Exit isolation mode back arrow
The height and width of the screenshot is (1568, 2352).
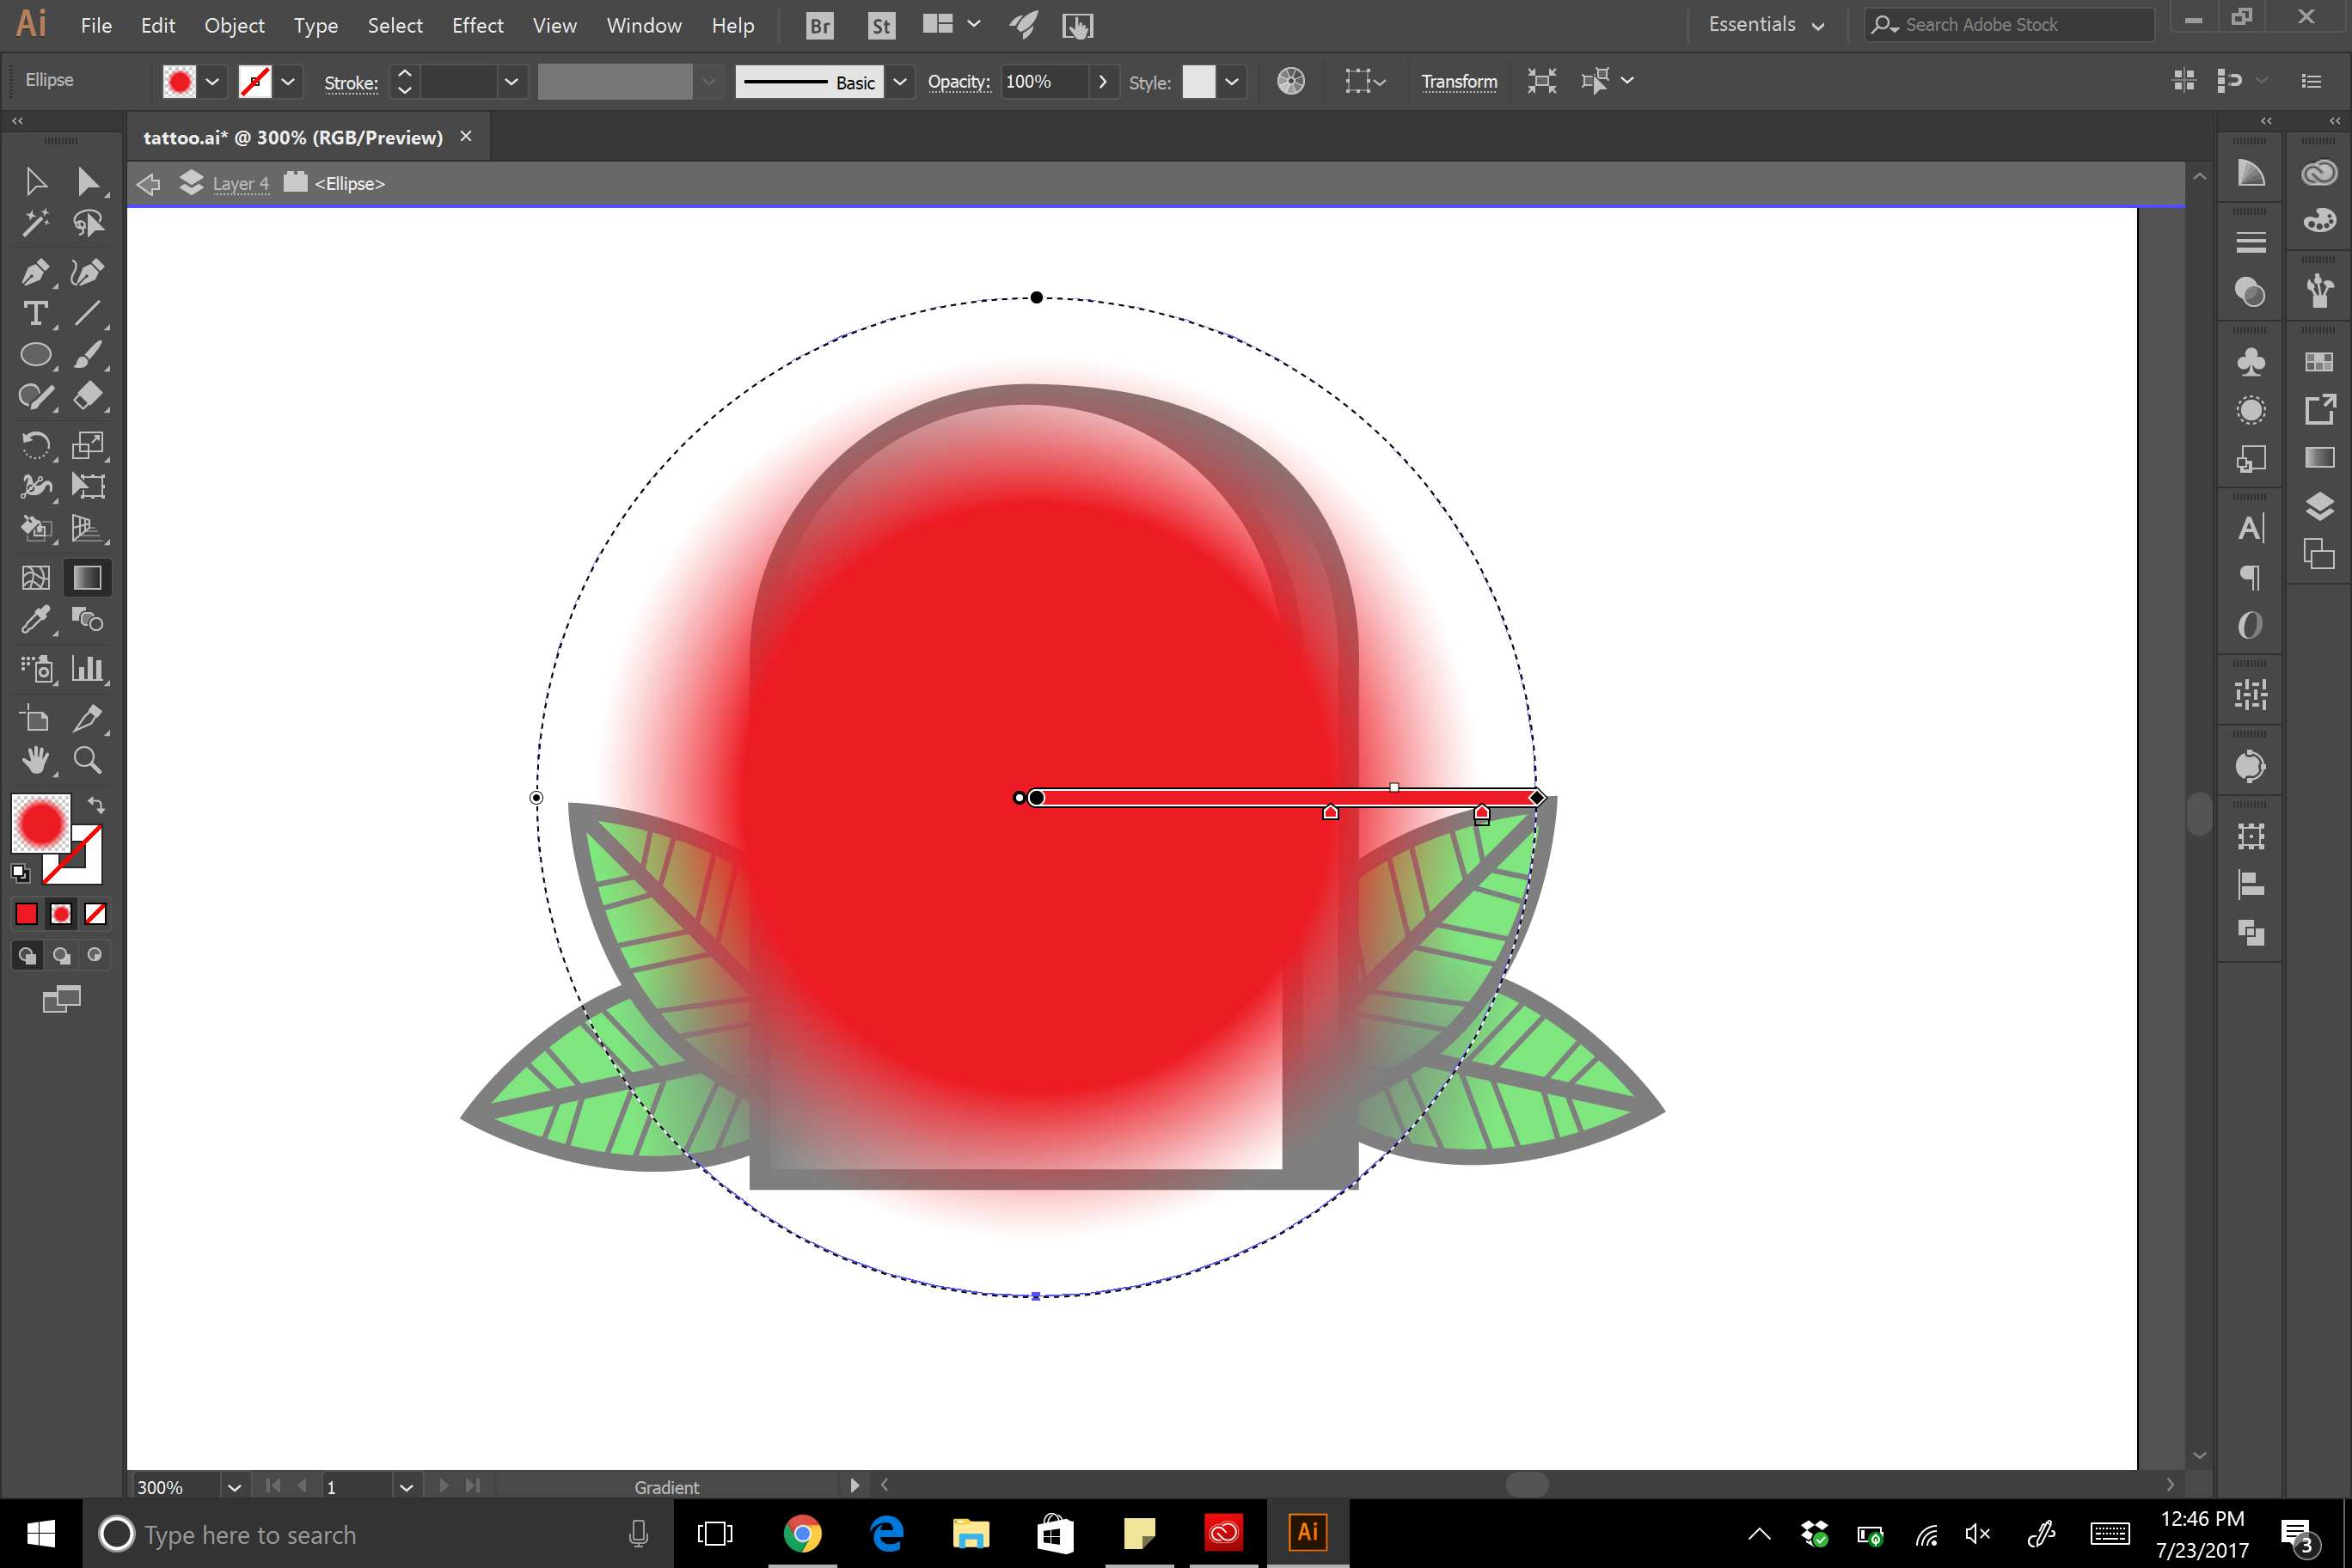click(x=149, y=184)
